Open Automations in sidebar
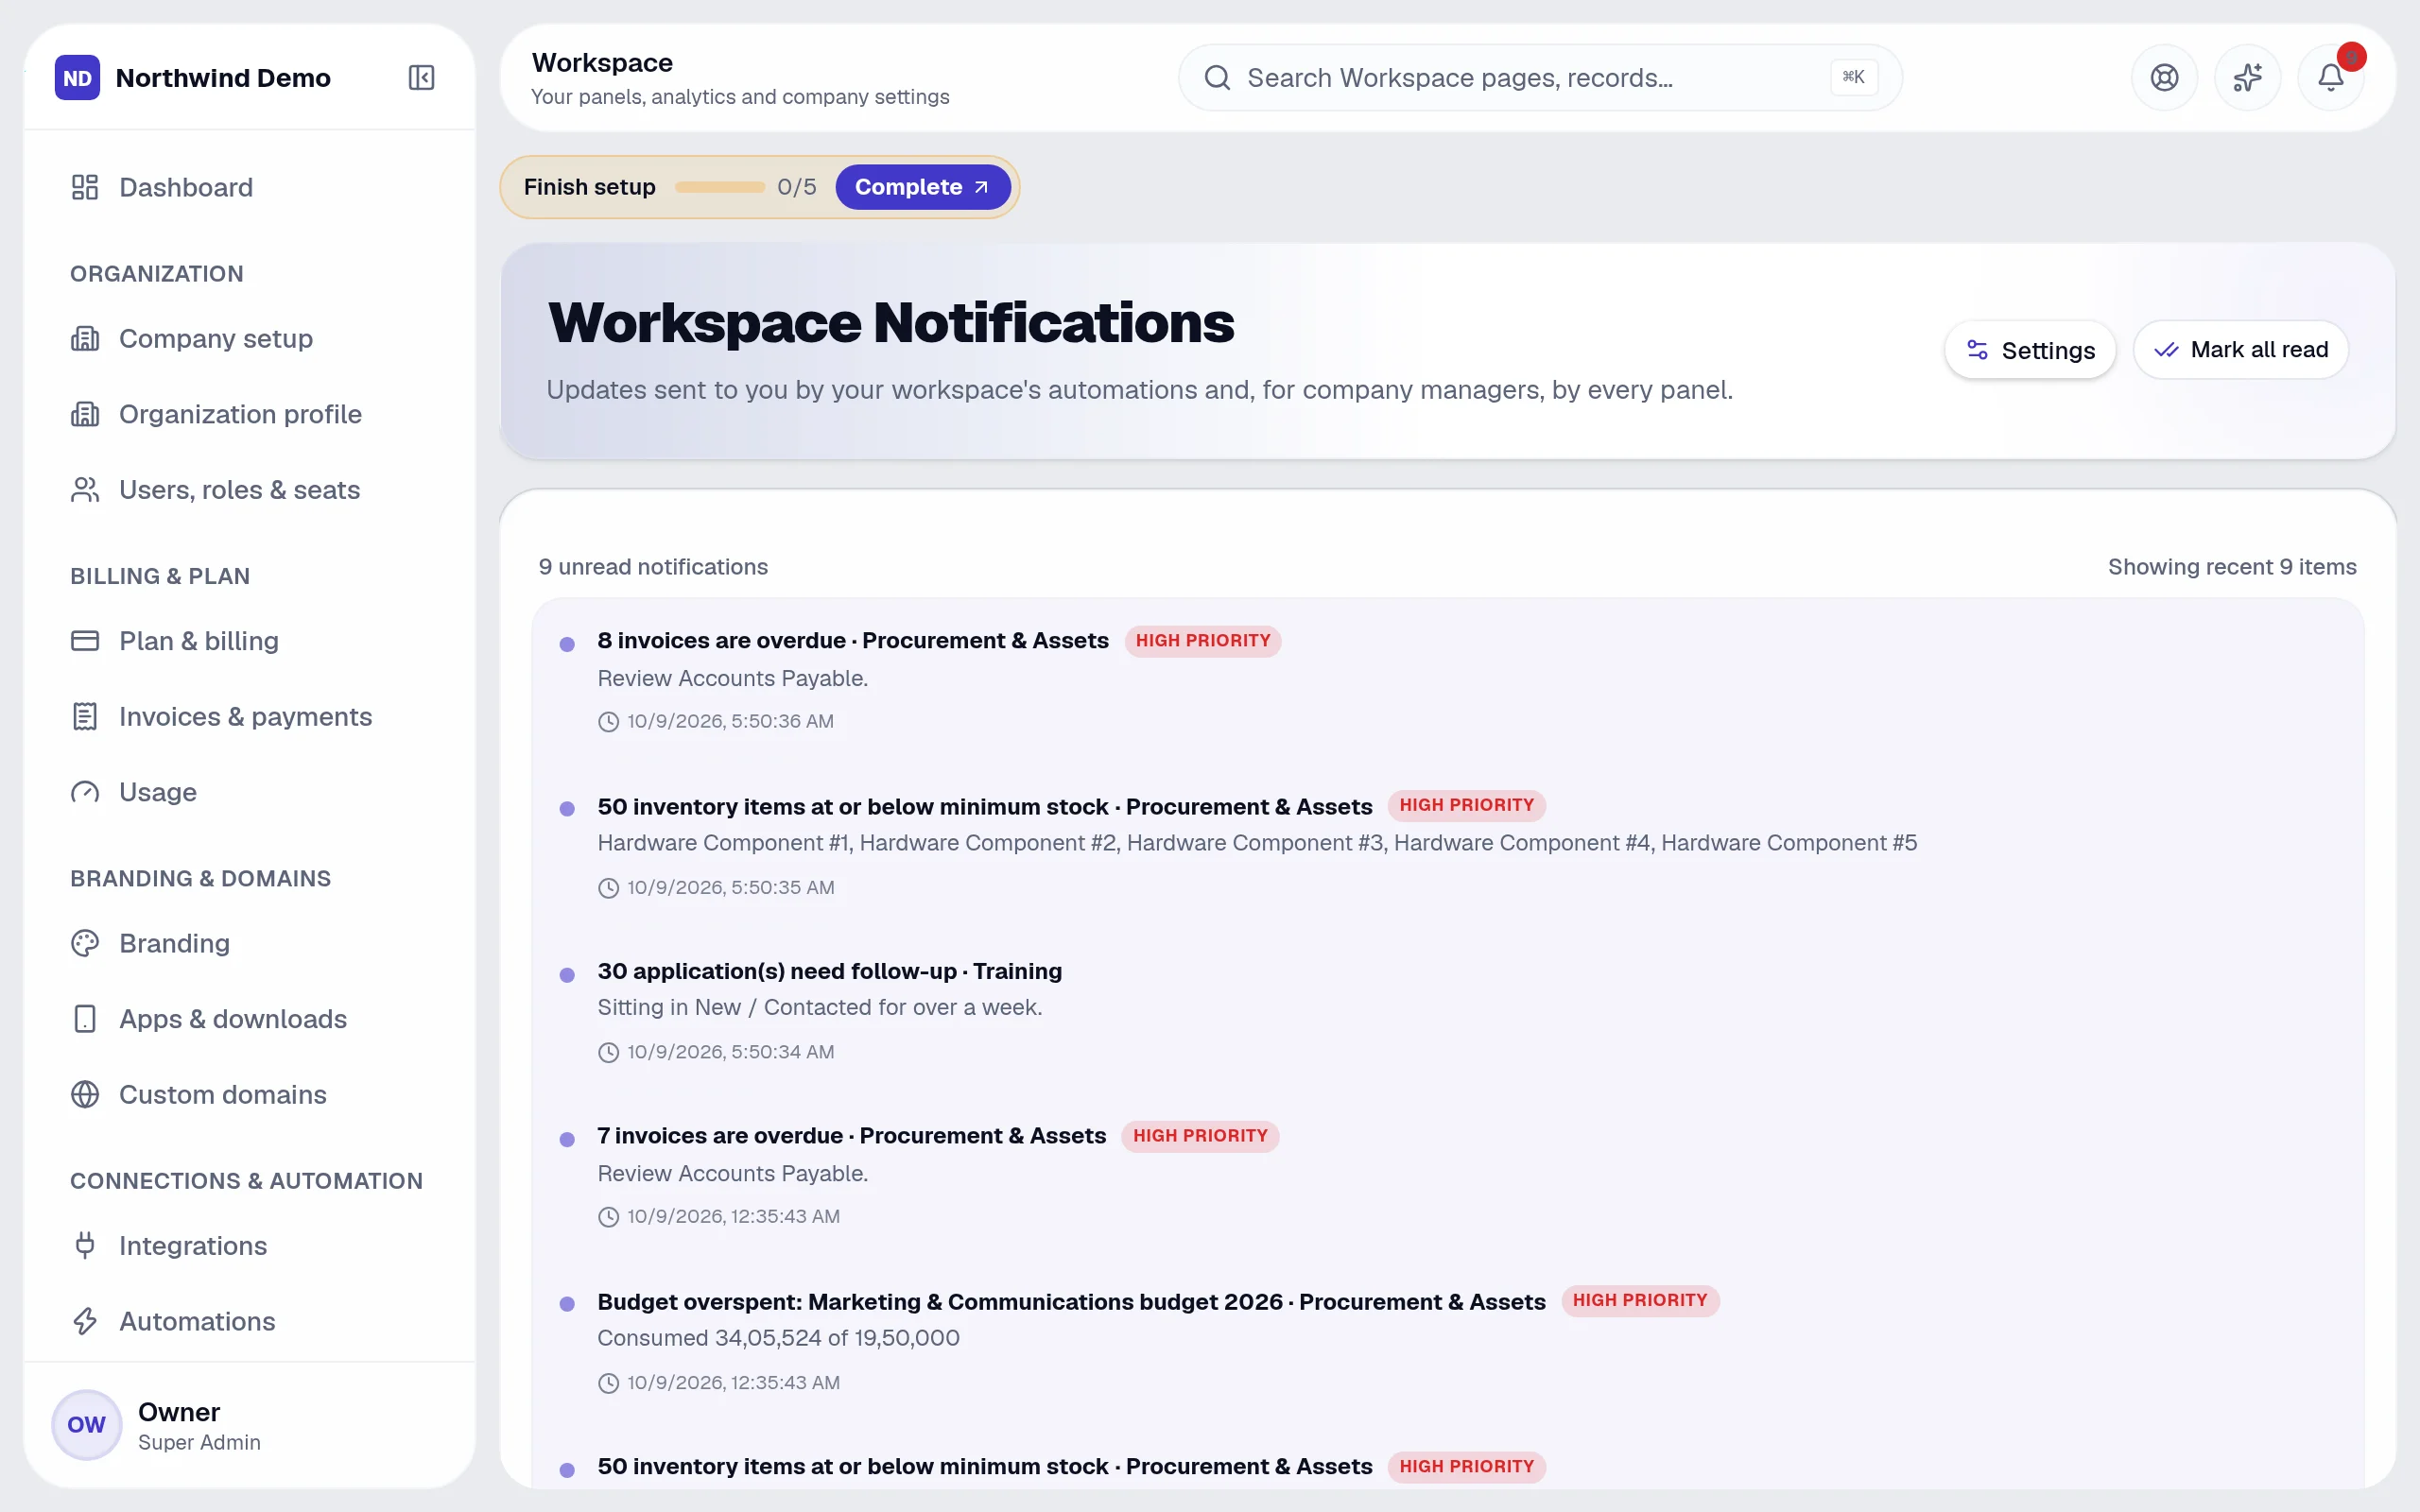The height and width of the screenshot is (1512, 2420). pyautogui.click(x=249, y=1321)
